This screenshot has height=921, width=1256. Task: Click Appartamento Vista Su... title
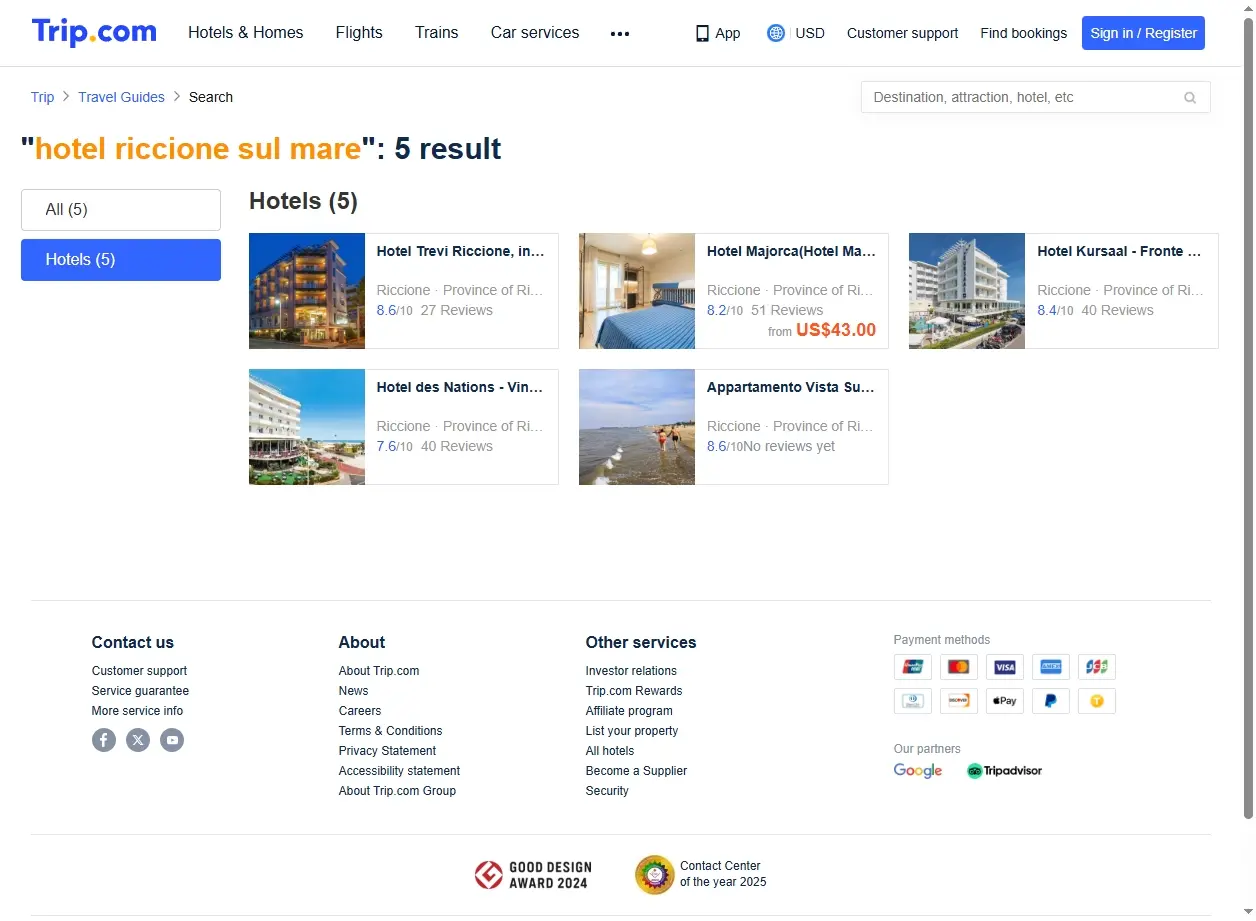pyautogui.click(x=791, y=387)
